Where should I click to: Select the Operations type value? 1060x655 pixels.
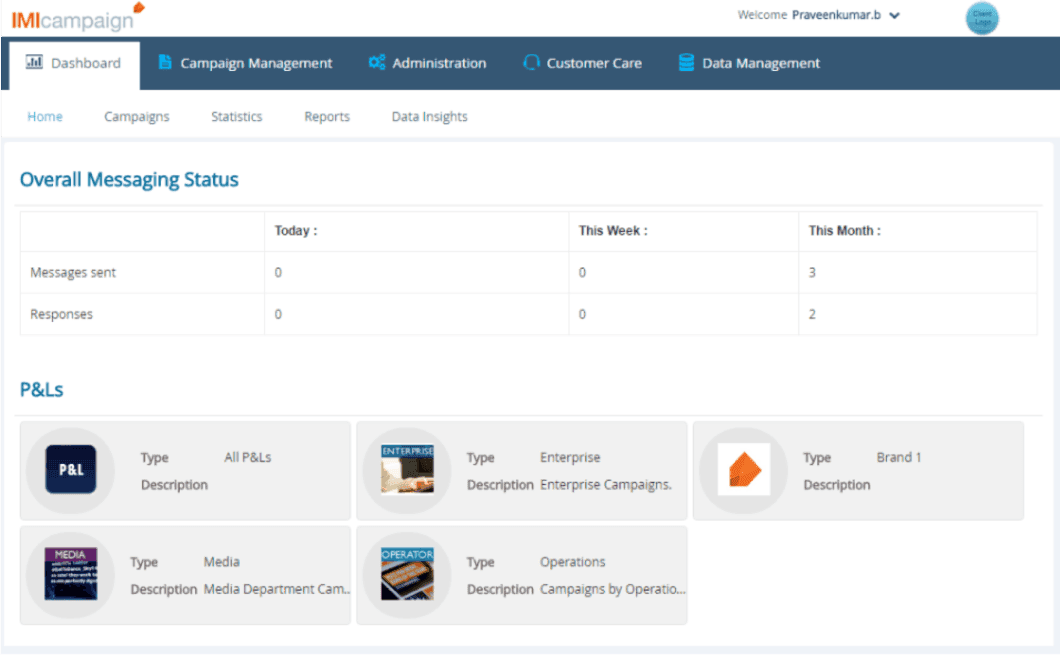tap(573, 562)
